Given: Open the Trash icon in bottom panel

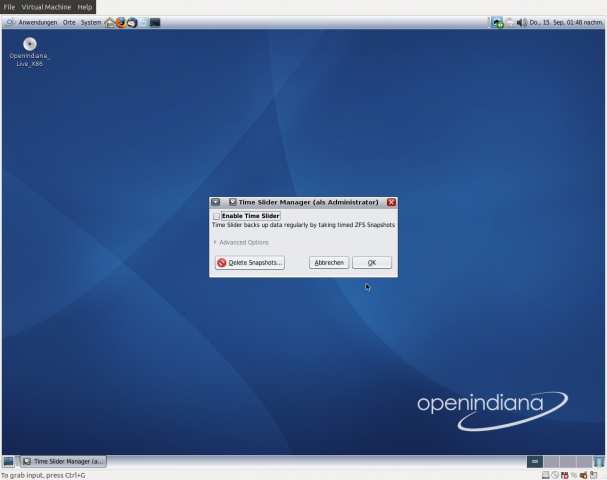Looking at the screenshot, I should (x=598, y=461).
